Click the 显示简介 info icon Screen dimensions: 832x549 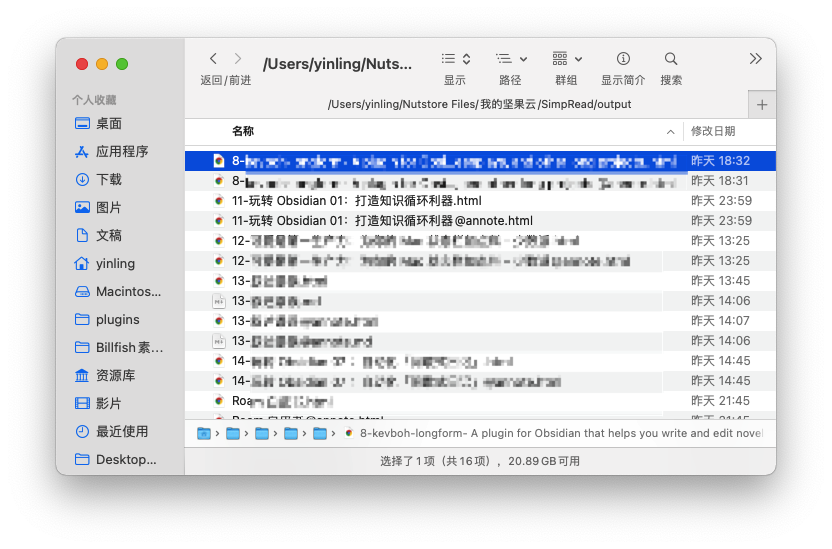pyautogui.click(x=623, y=58)
